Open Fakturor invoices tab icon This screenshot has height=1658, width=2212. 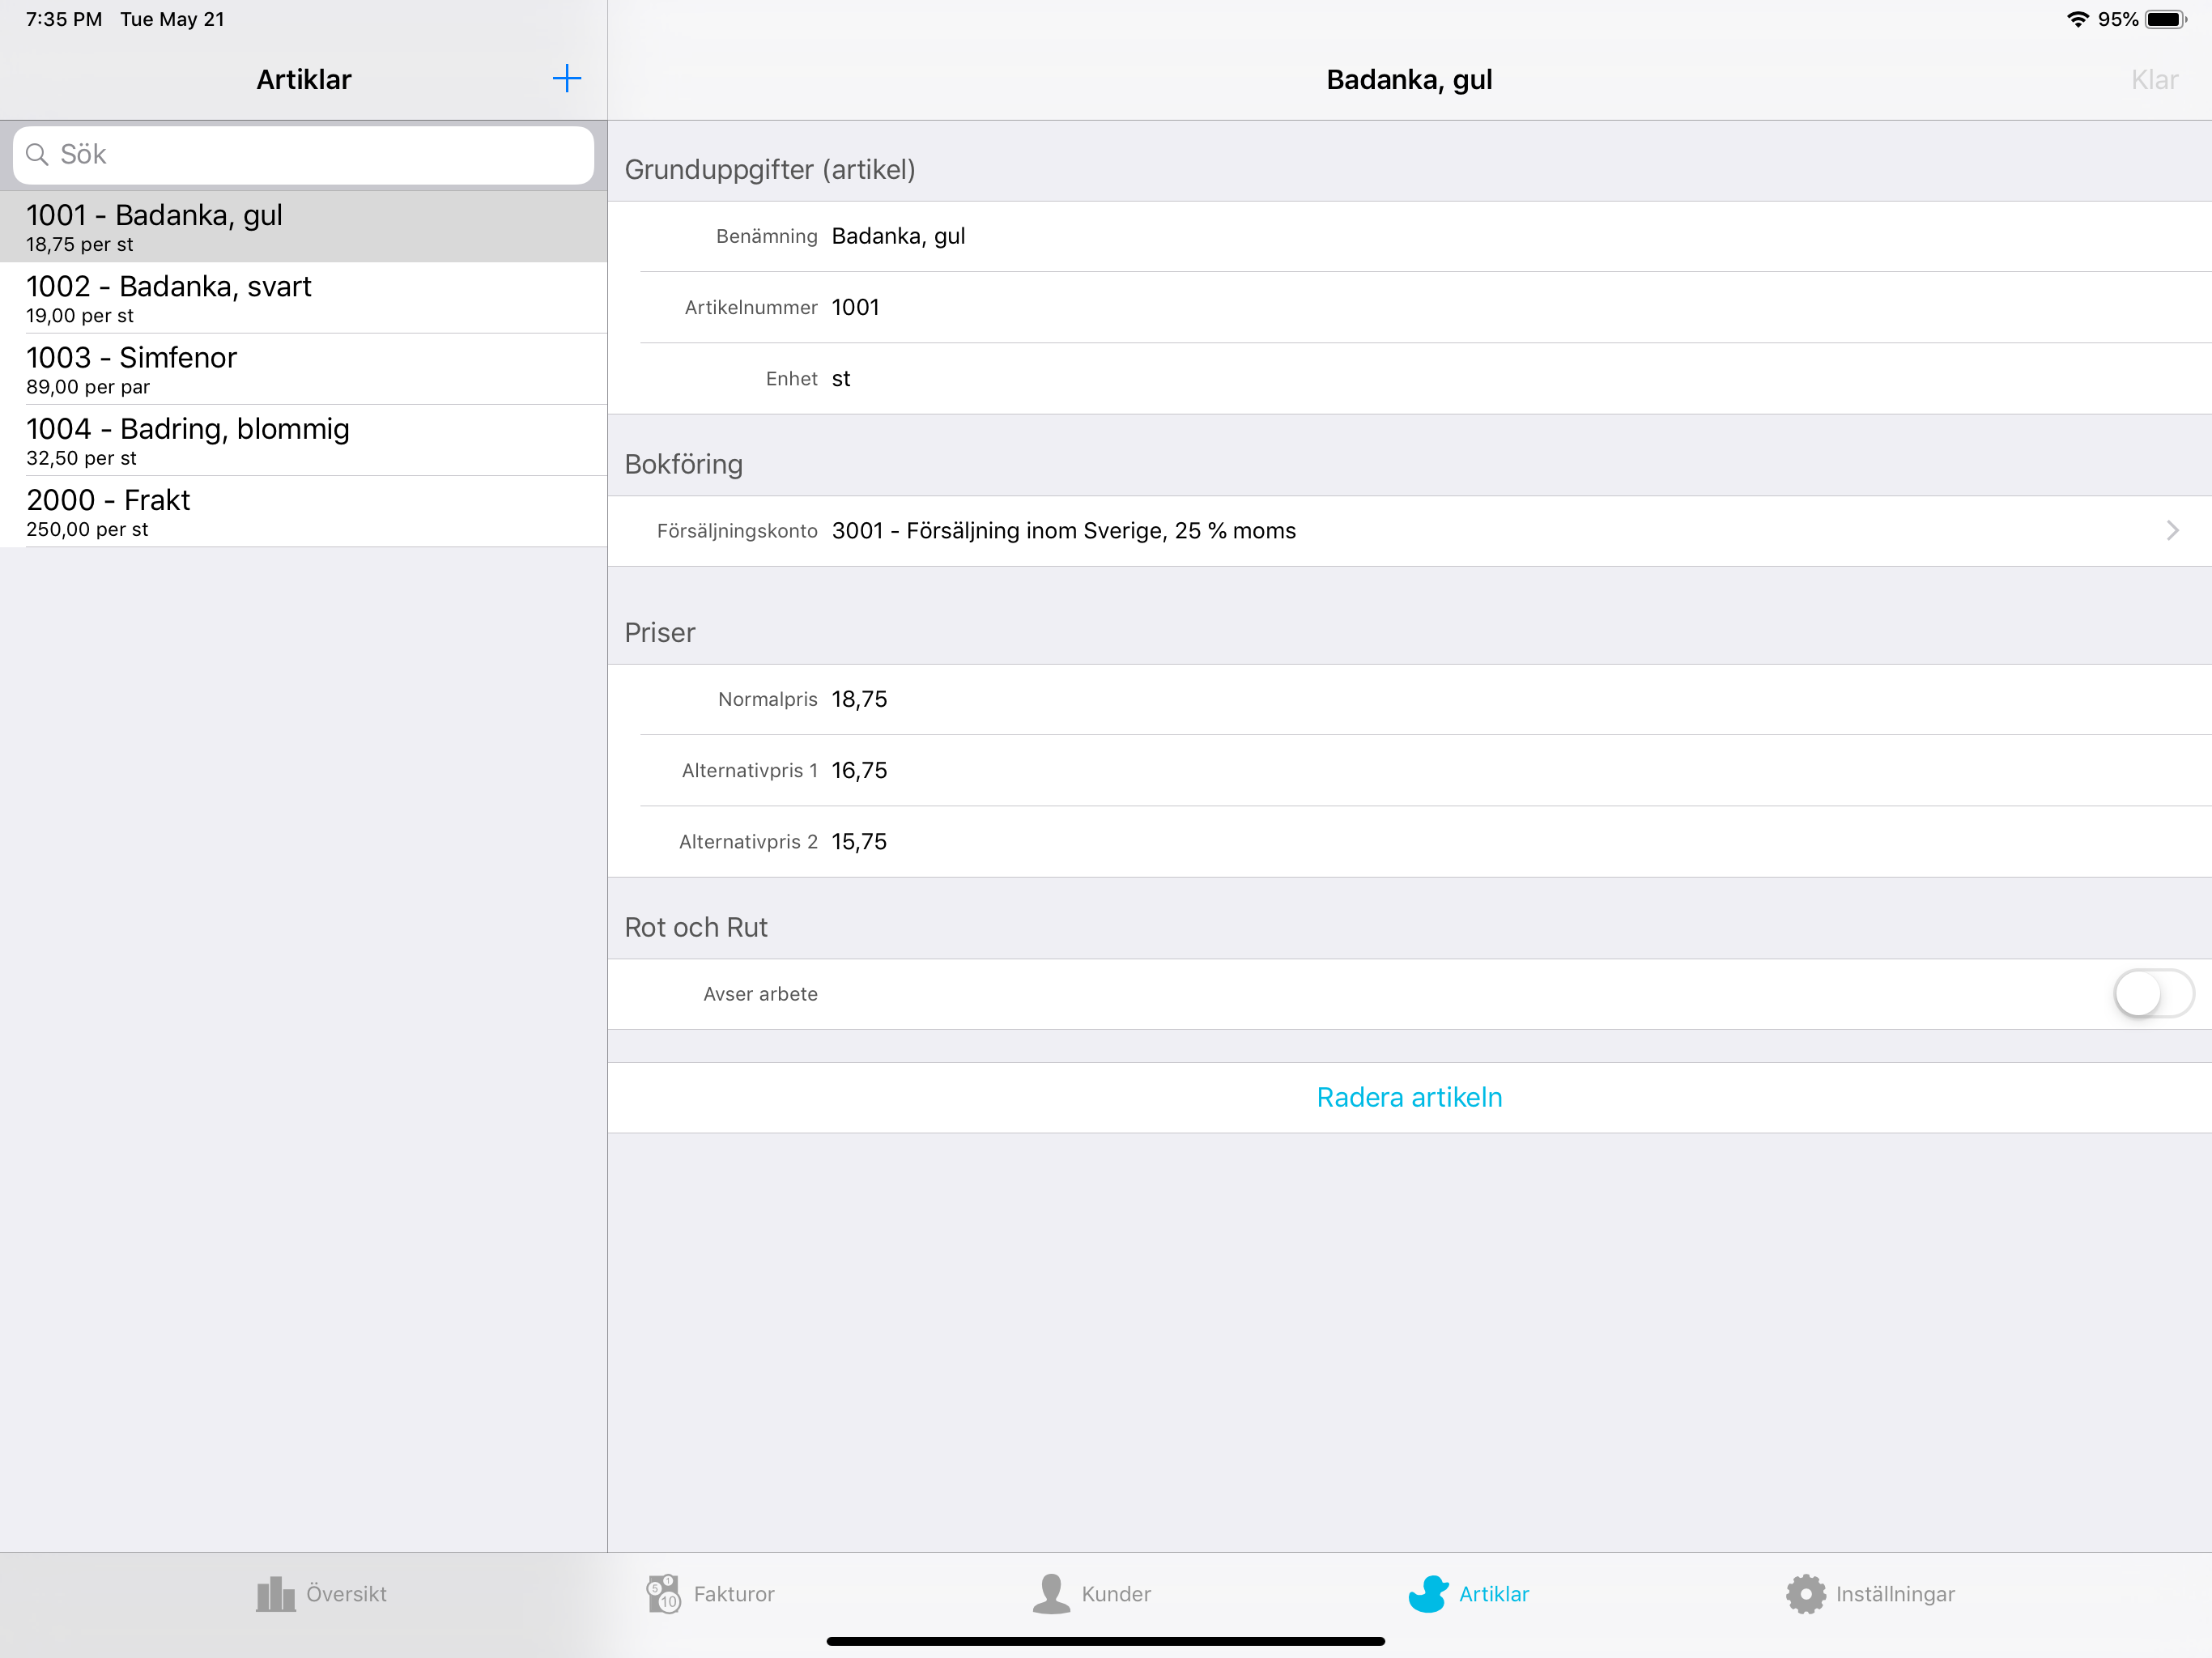[x=663, y=1593]
